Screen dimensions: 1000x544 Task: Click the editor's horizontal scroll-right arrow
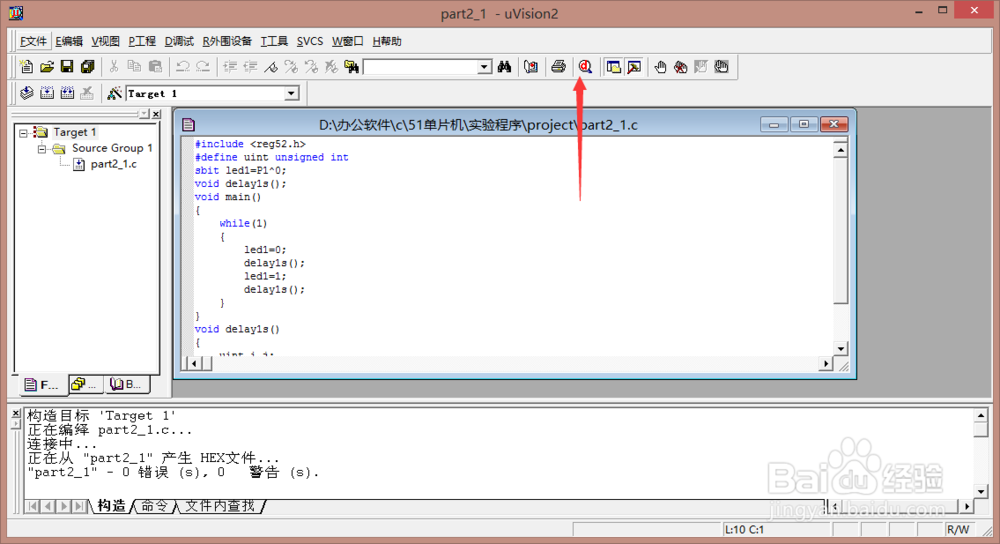tap(826, 364)
